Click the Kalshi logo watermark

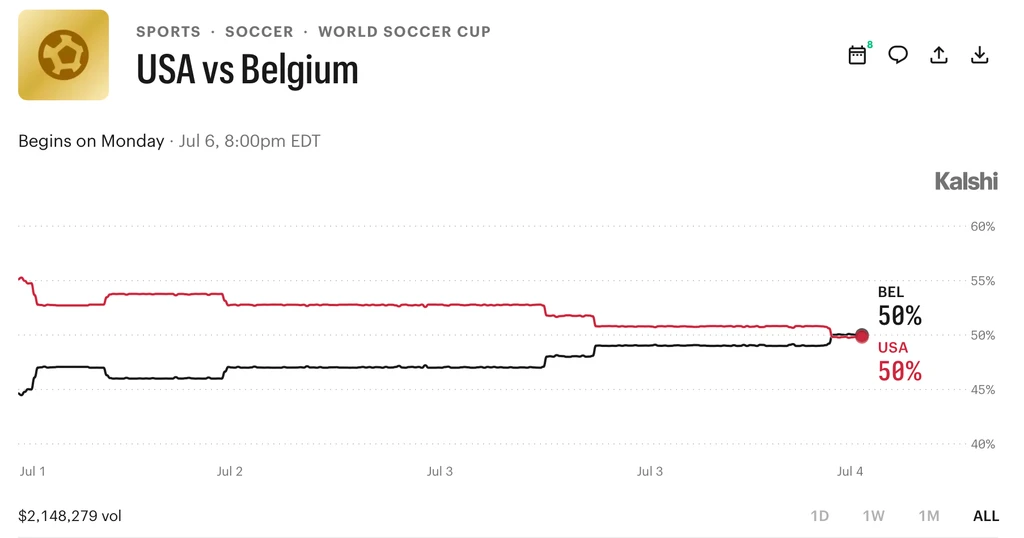pos(967,181)
